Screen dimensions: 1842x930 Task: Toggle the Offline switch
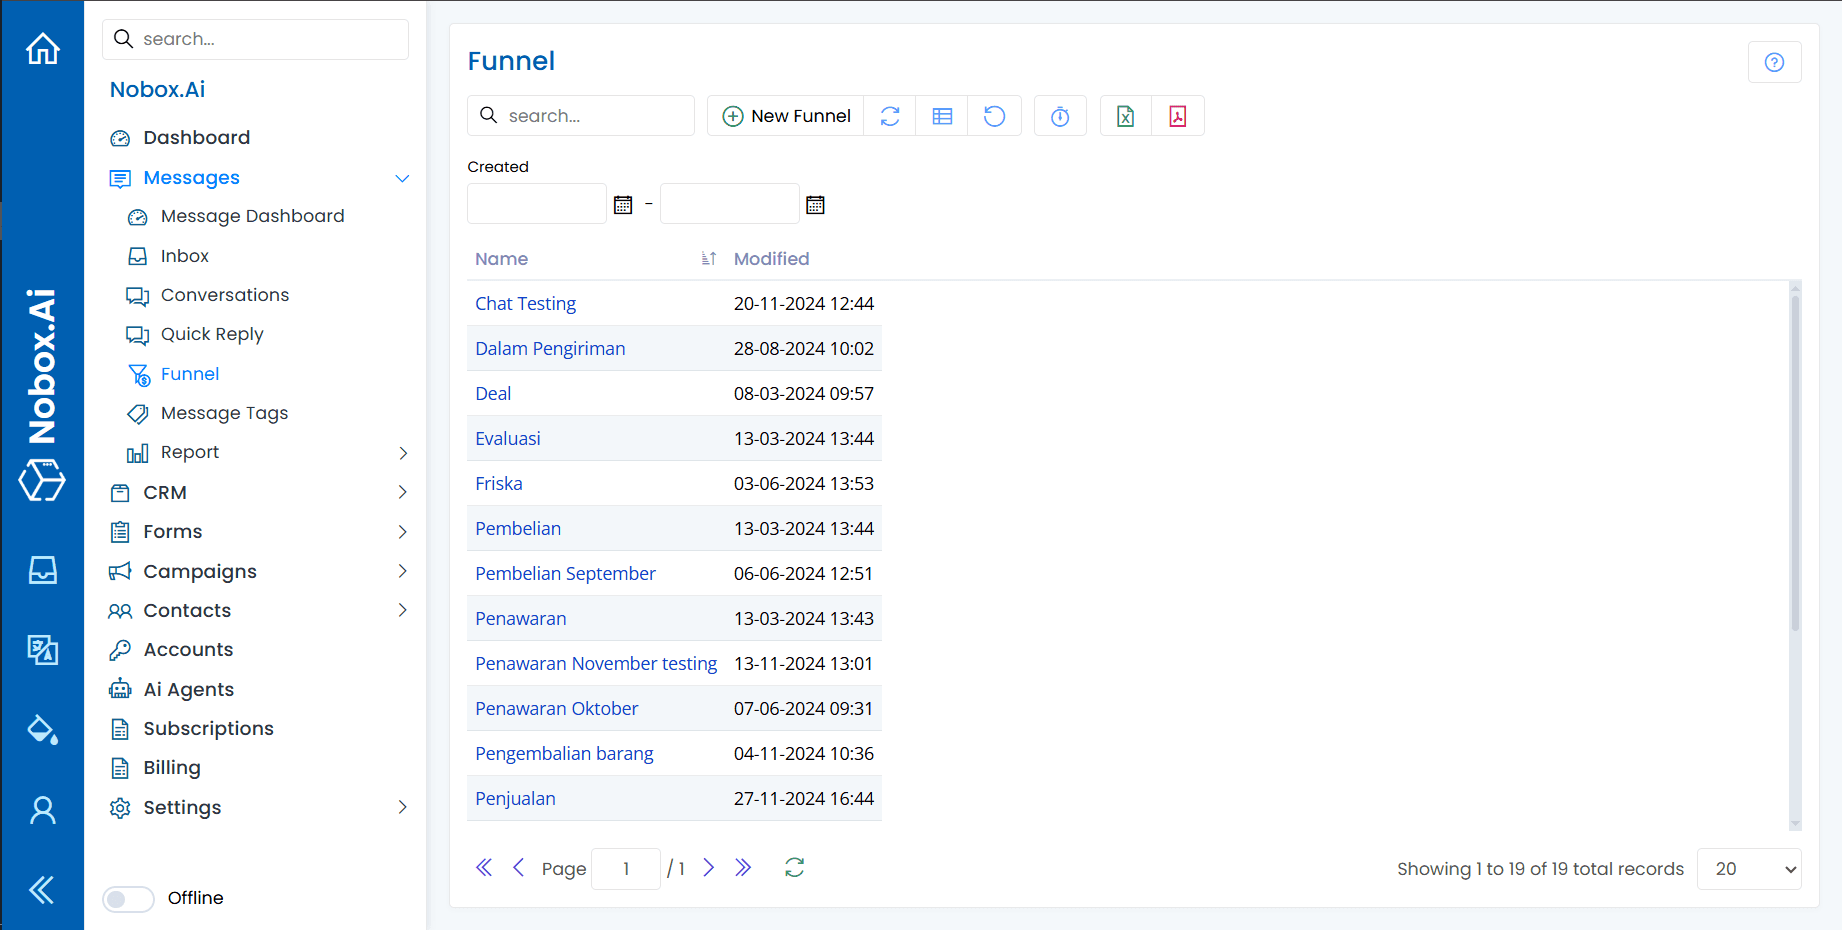(x=128, y=898)
